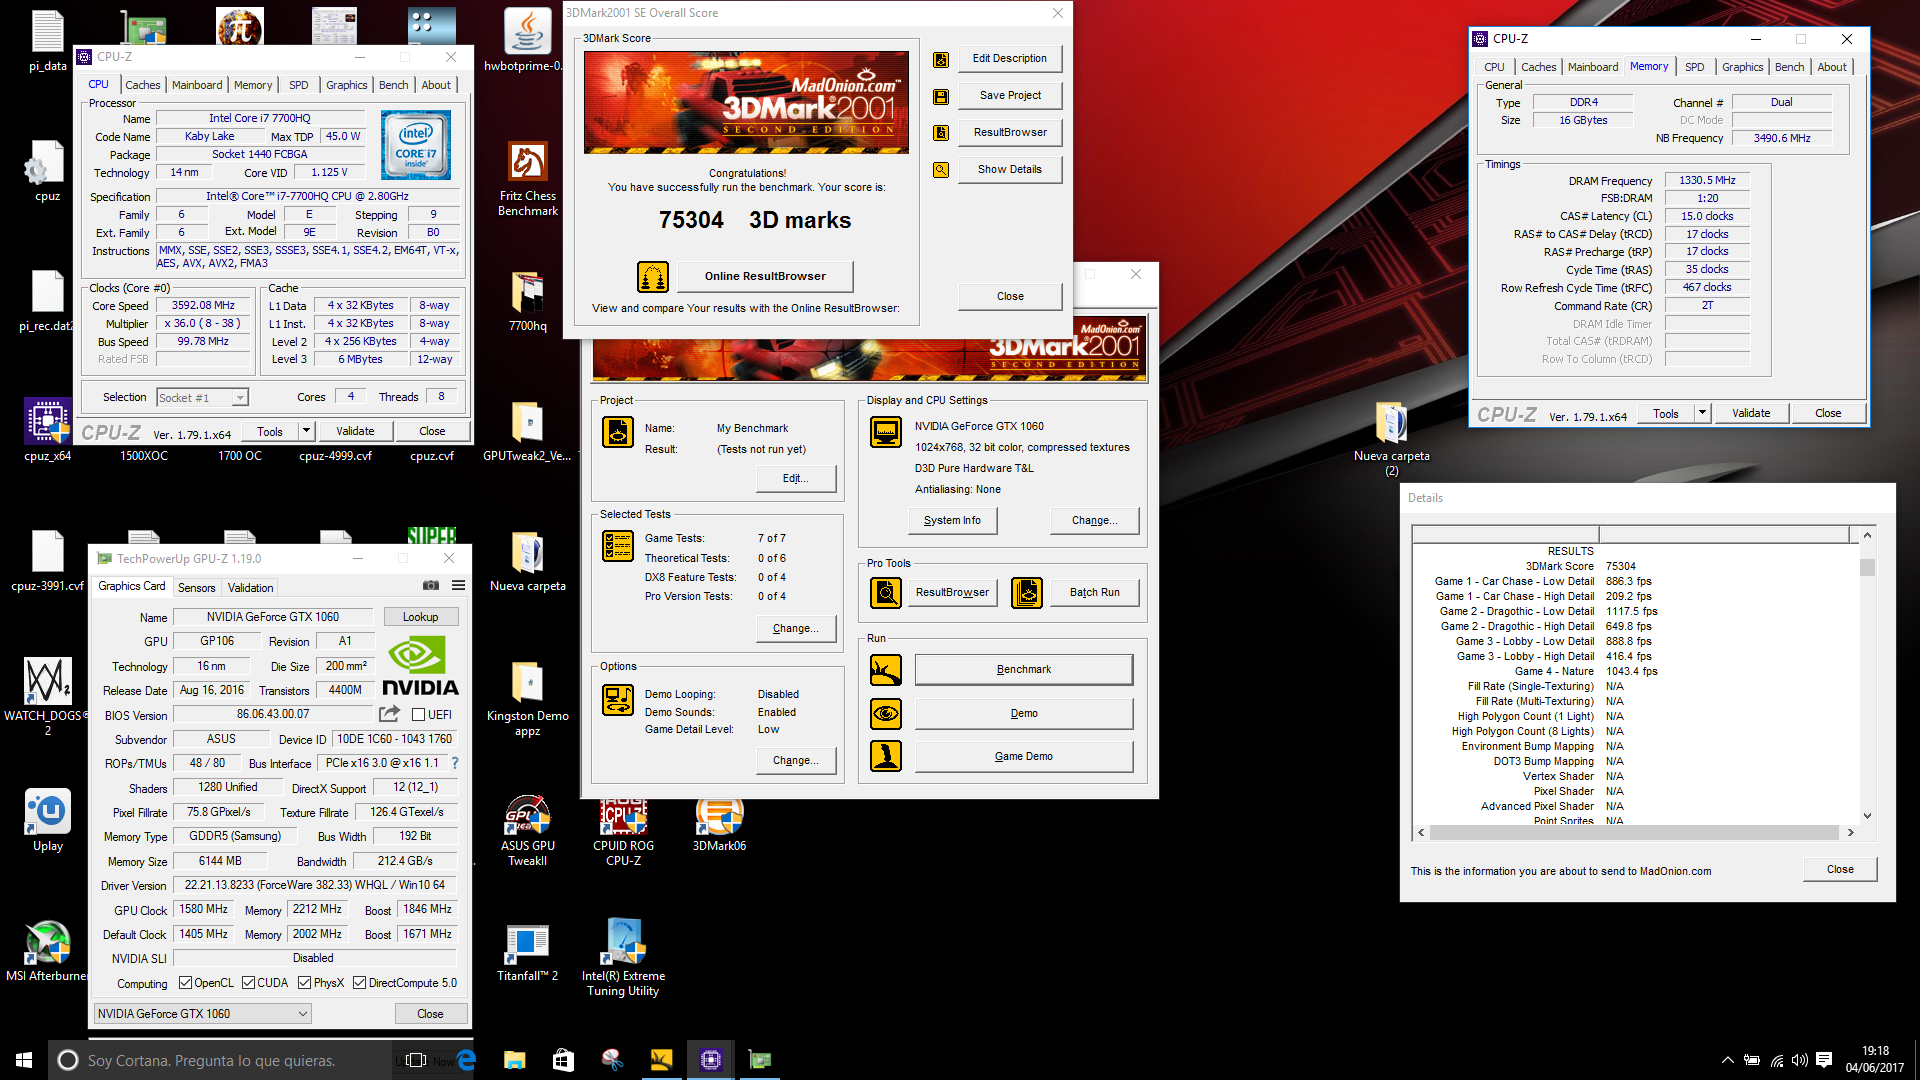Switch to the Mainboard tab in left CPU-Z

coord(197,85)
